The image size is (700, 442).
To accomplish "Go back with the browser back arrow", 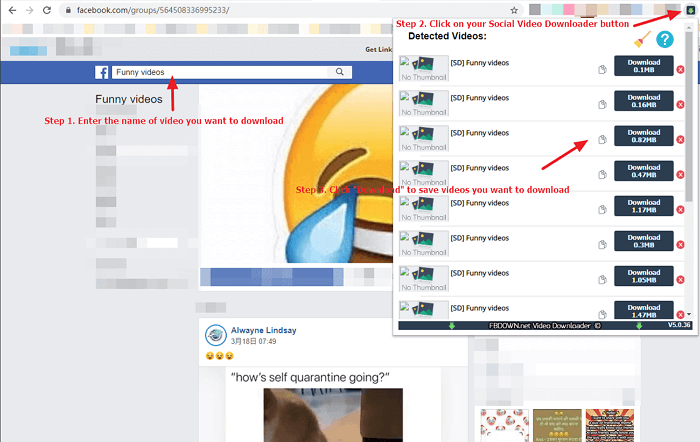I will click(12, 10).
